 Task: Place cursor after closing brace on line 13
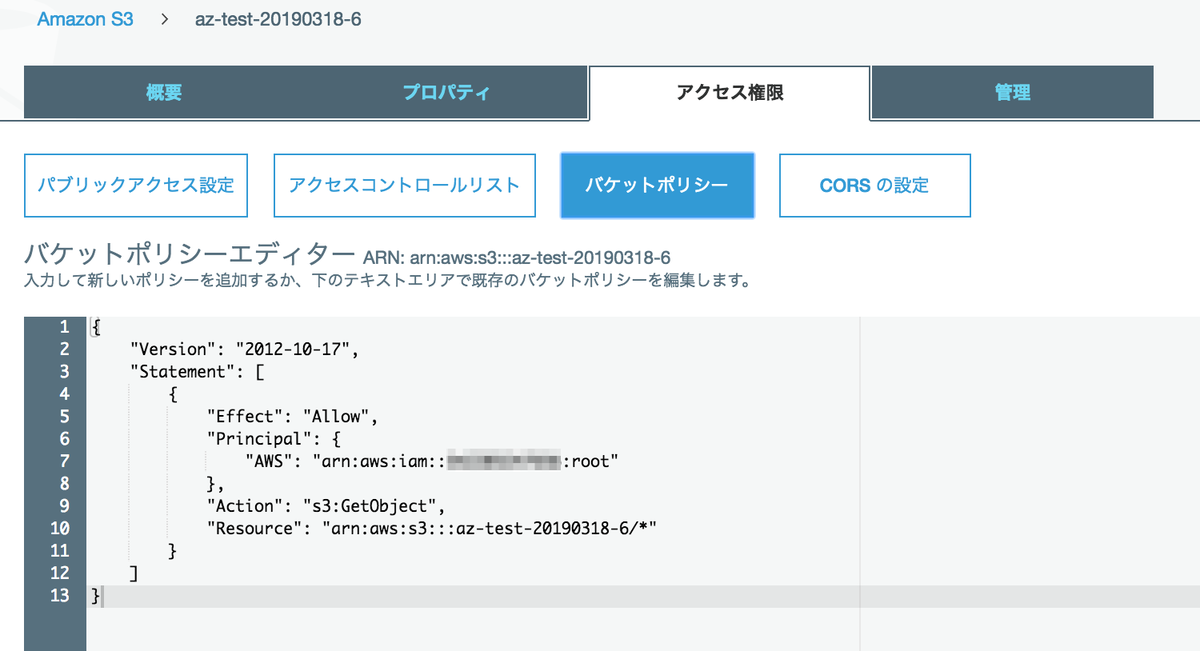(x=102, y=596)
